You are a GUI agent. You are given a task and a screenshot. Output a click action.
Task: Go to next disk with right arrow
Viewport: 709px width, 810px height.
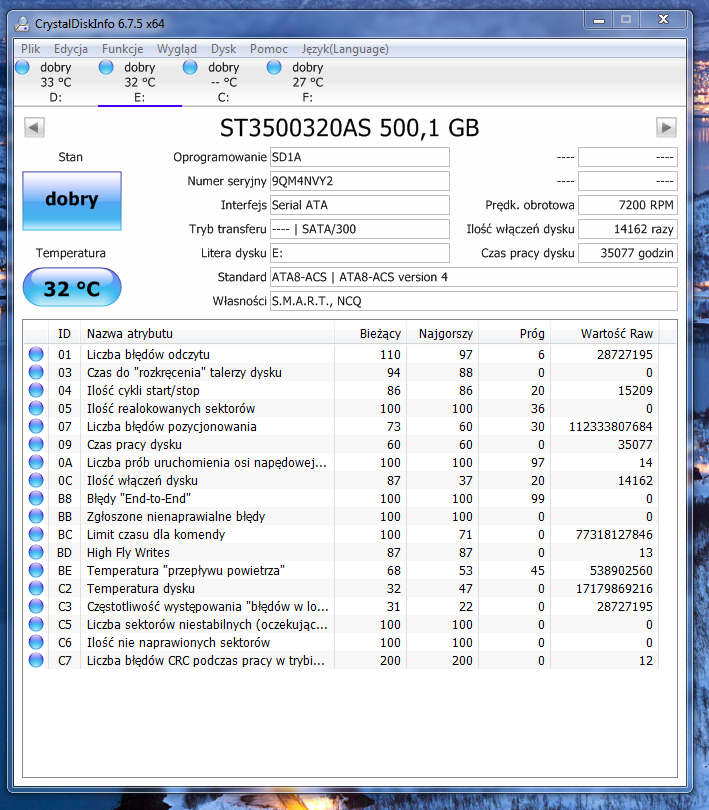(666, 128)
